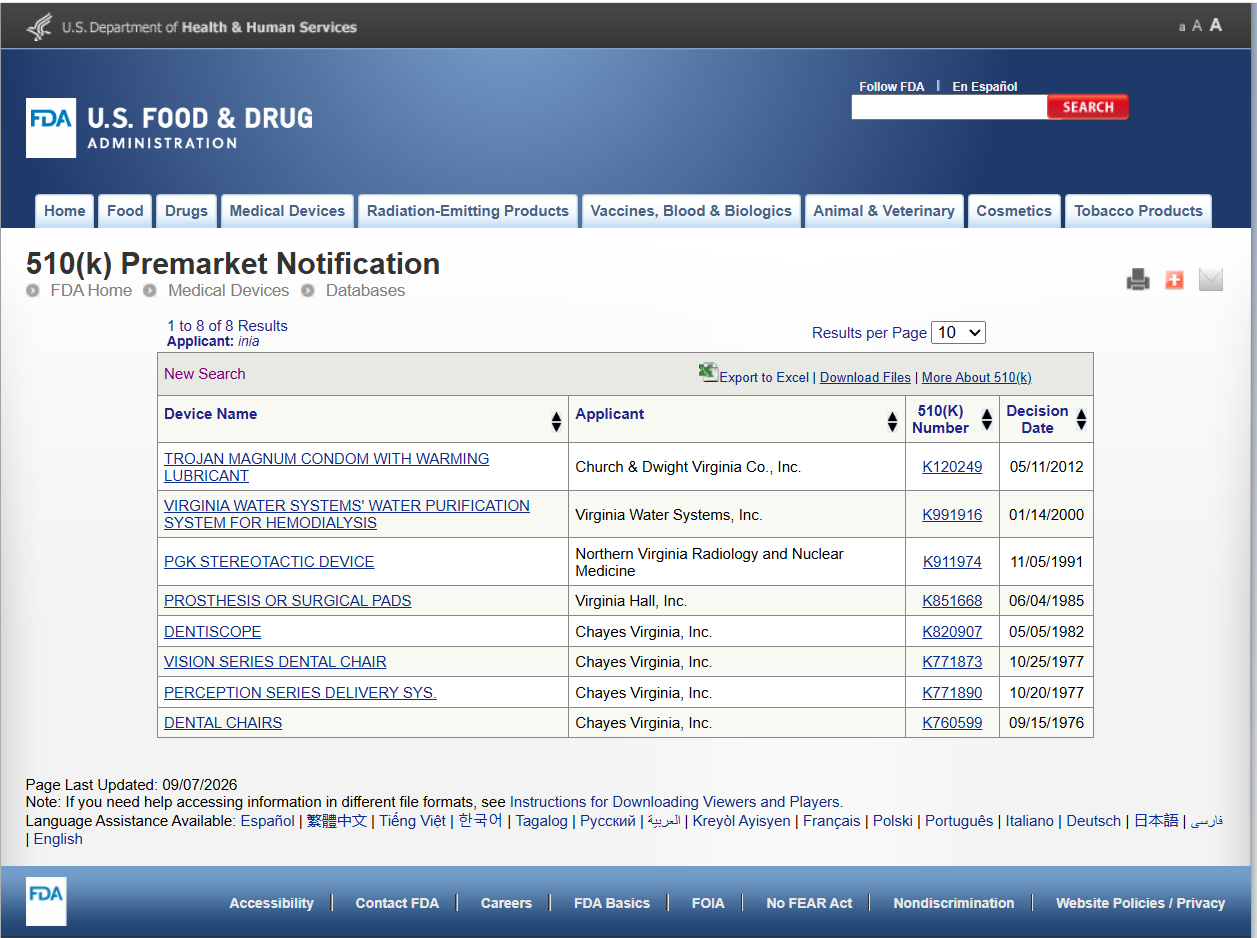The image size is (1257, 938).
Task: Open Virginia Water Systems device link
Action: 347,514
